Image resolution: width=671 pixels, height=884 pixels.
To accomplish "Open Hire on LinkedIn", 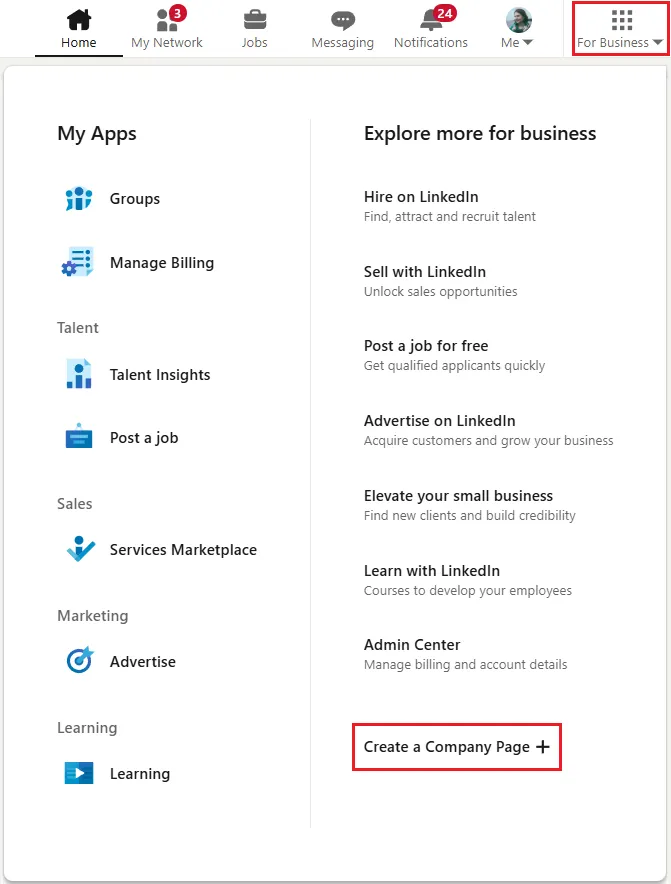I will click(x=420, y=197).
